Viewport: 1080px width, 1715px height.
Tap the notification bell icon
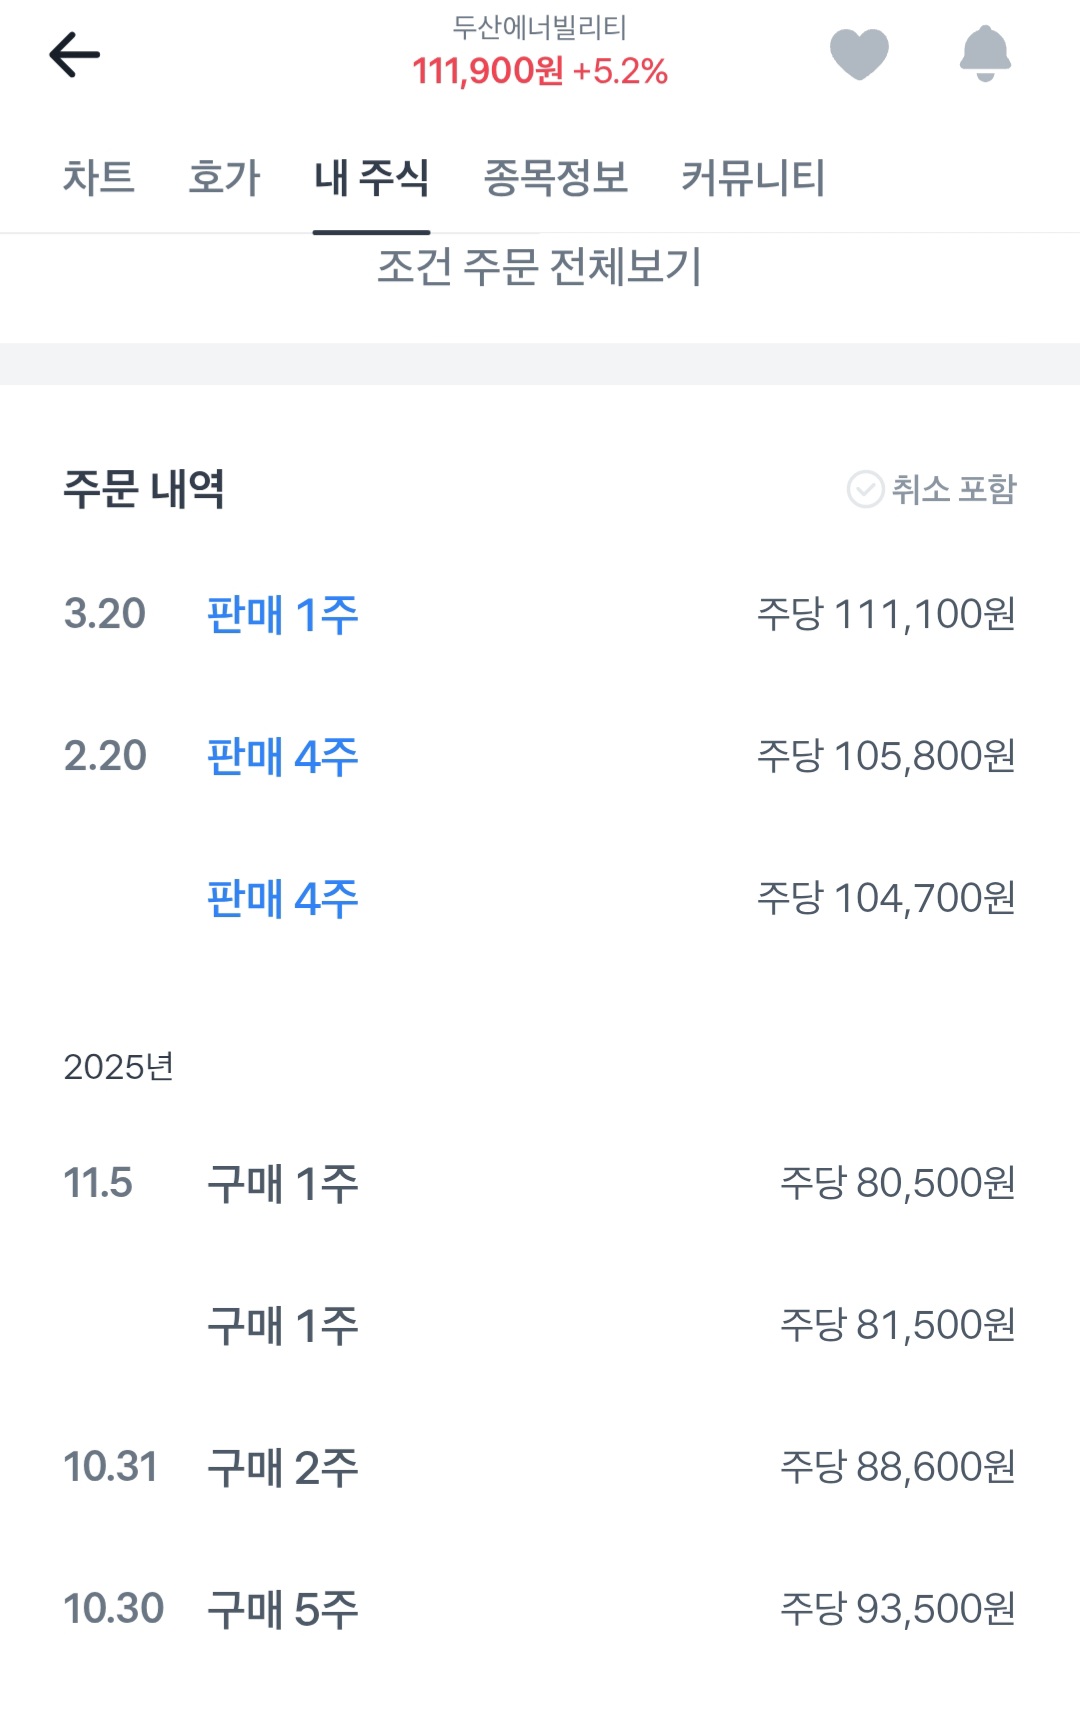click(x=985, y=54)
